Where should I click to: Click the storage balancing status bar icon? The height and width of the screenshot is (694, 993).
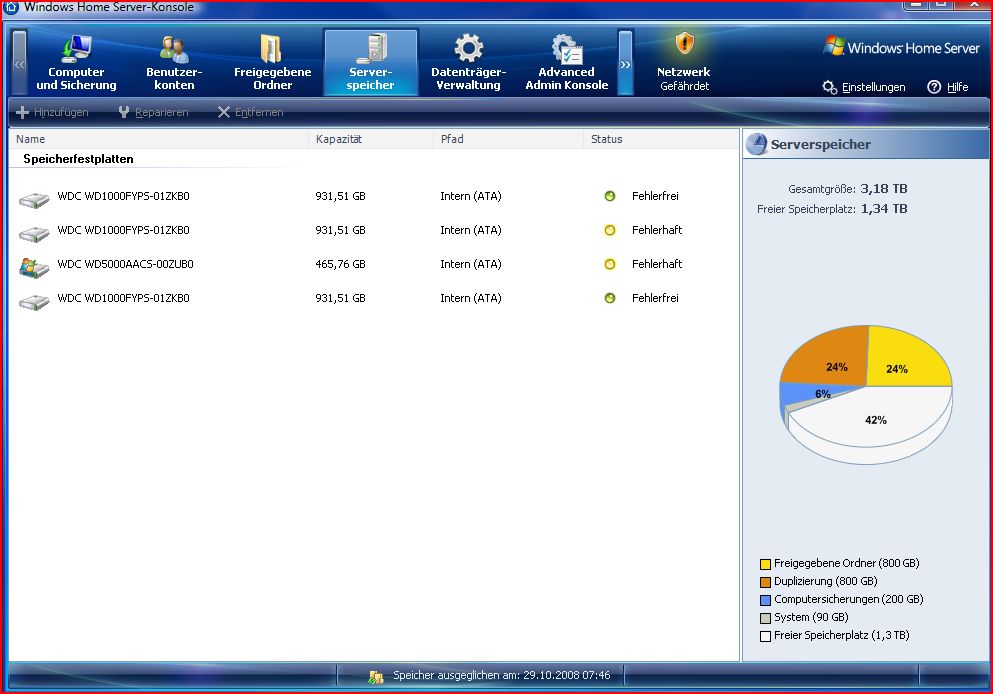376,676
